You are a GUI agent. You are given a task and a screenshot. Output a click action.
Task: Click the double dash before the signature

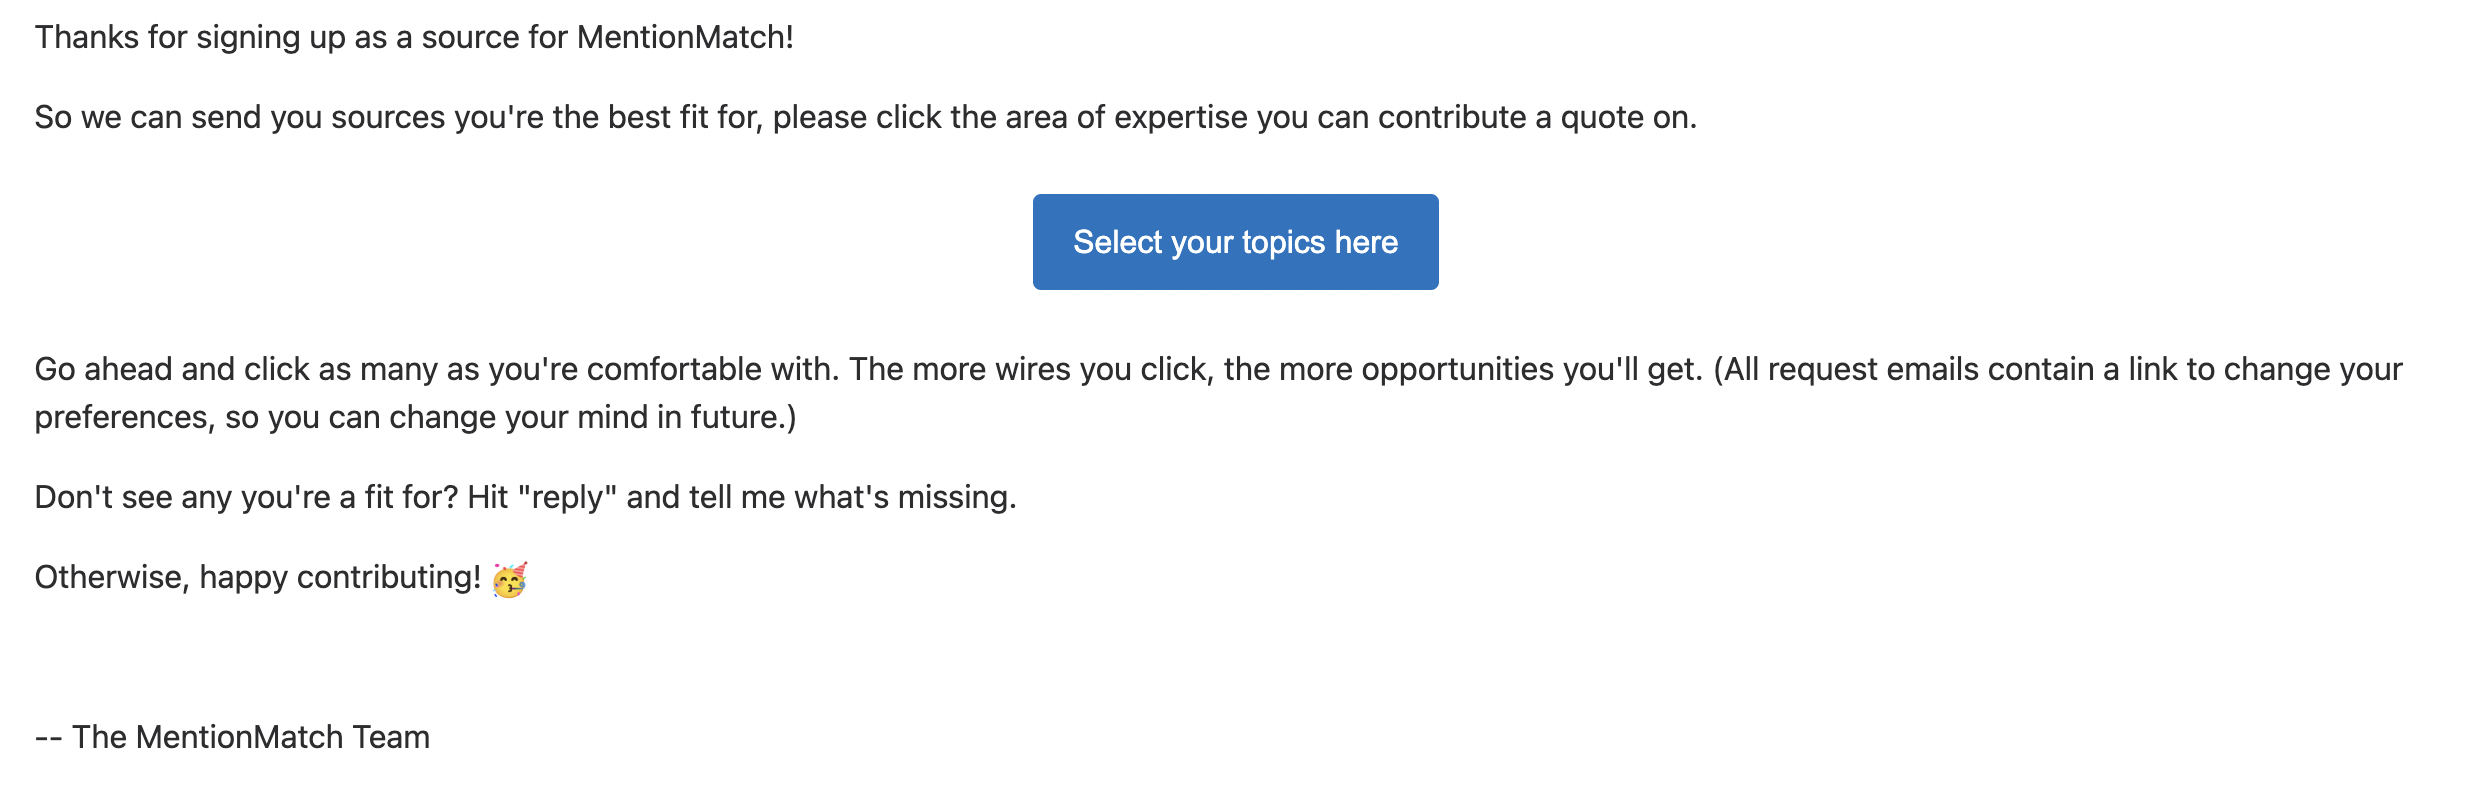[48, 738]
